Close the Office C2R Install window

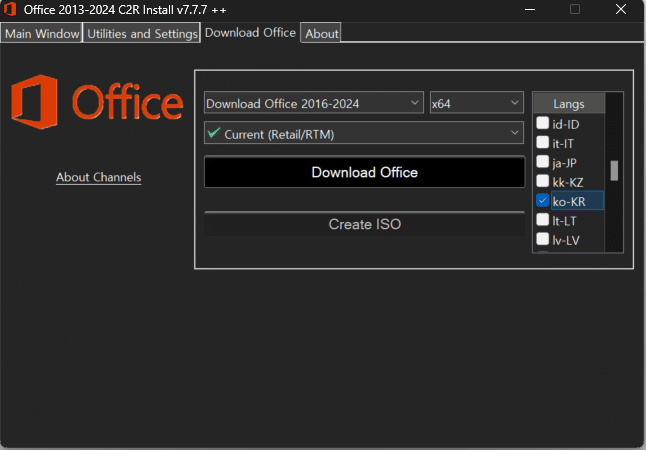click(621, 9)
